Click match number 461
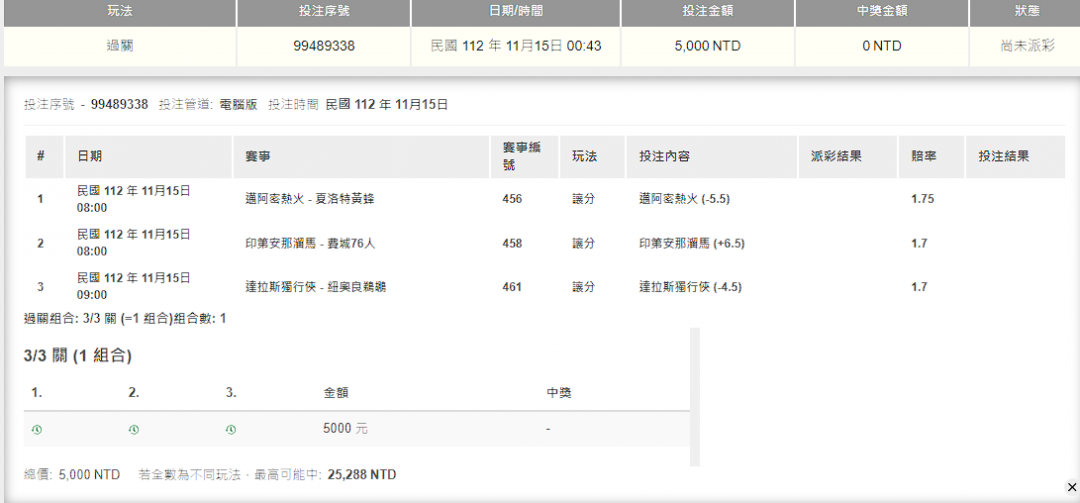The height and width of the screenshot is (503, 1080). (512, 287)
